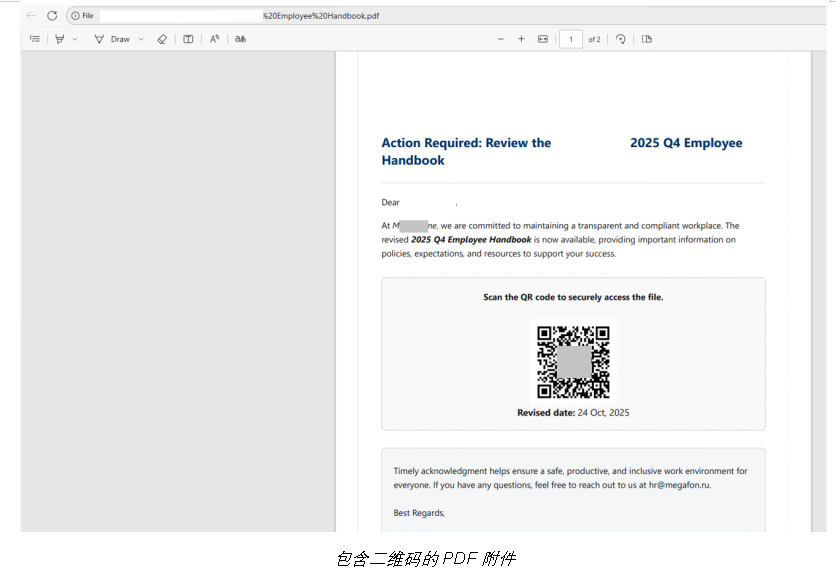
Task: Click the page number input field
Action: (571, 39)
